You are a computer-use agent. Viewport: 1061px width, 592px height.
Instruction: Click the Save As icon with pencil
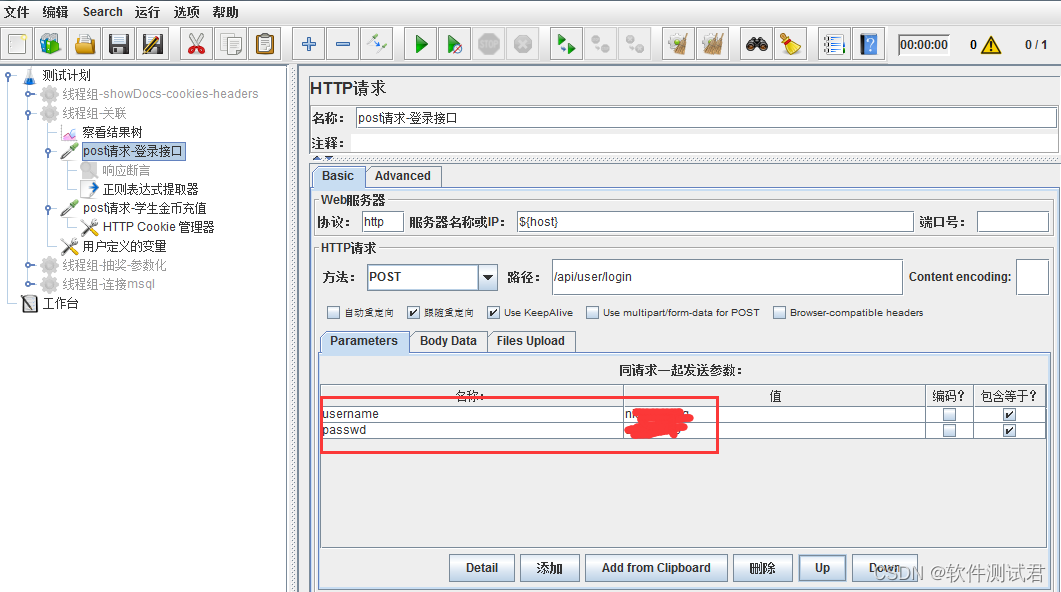[x=153, y=45]
